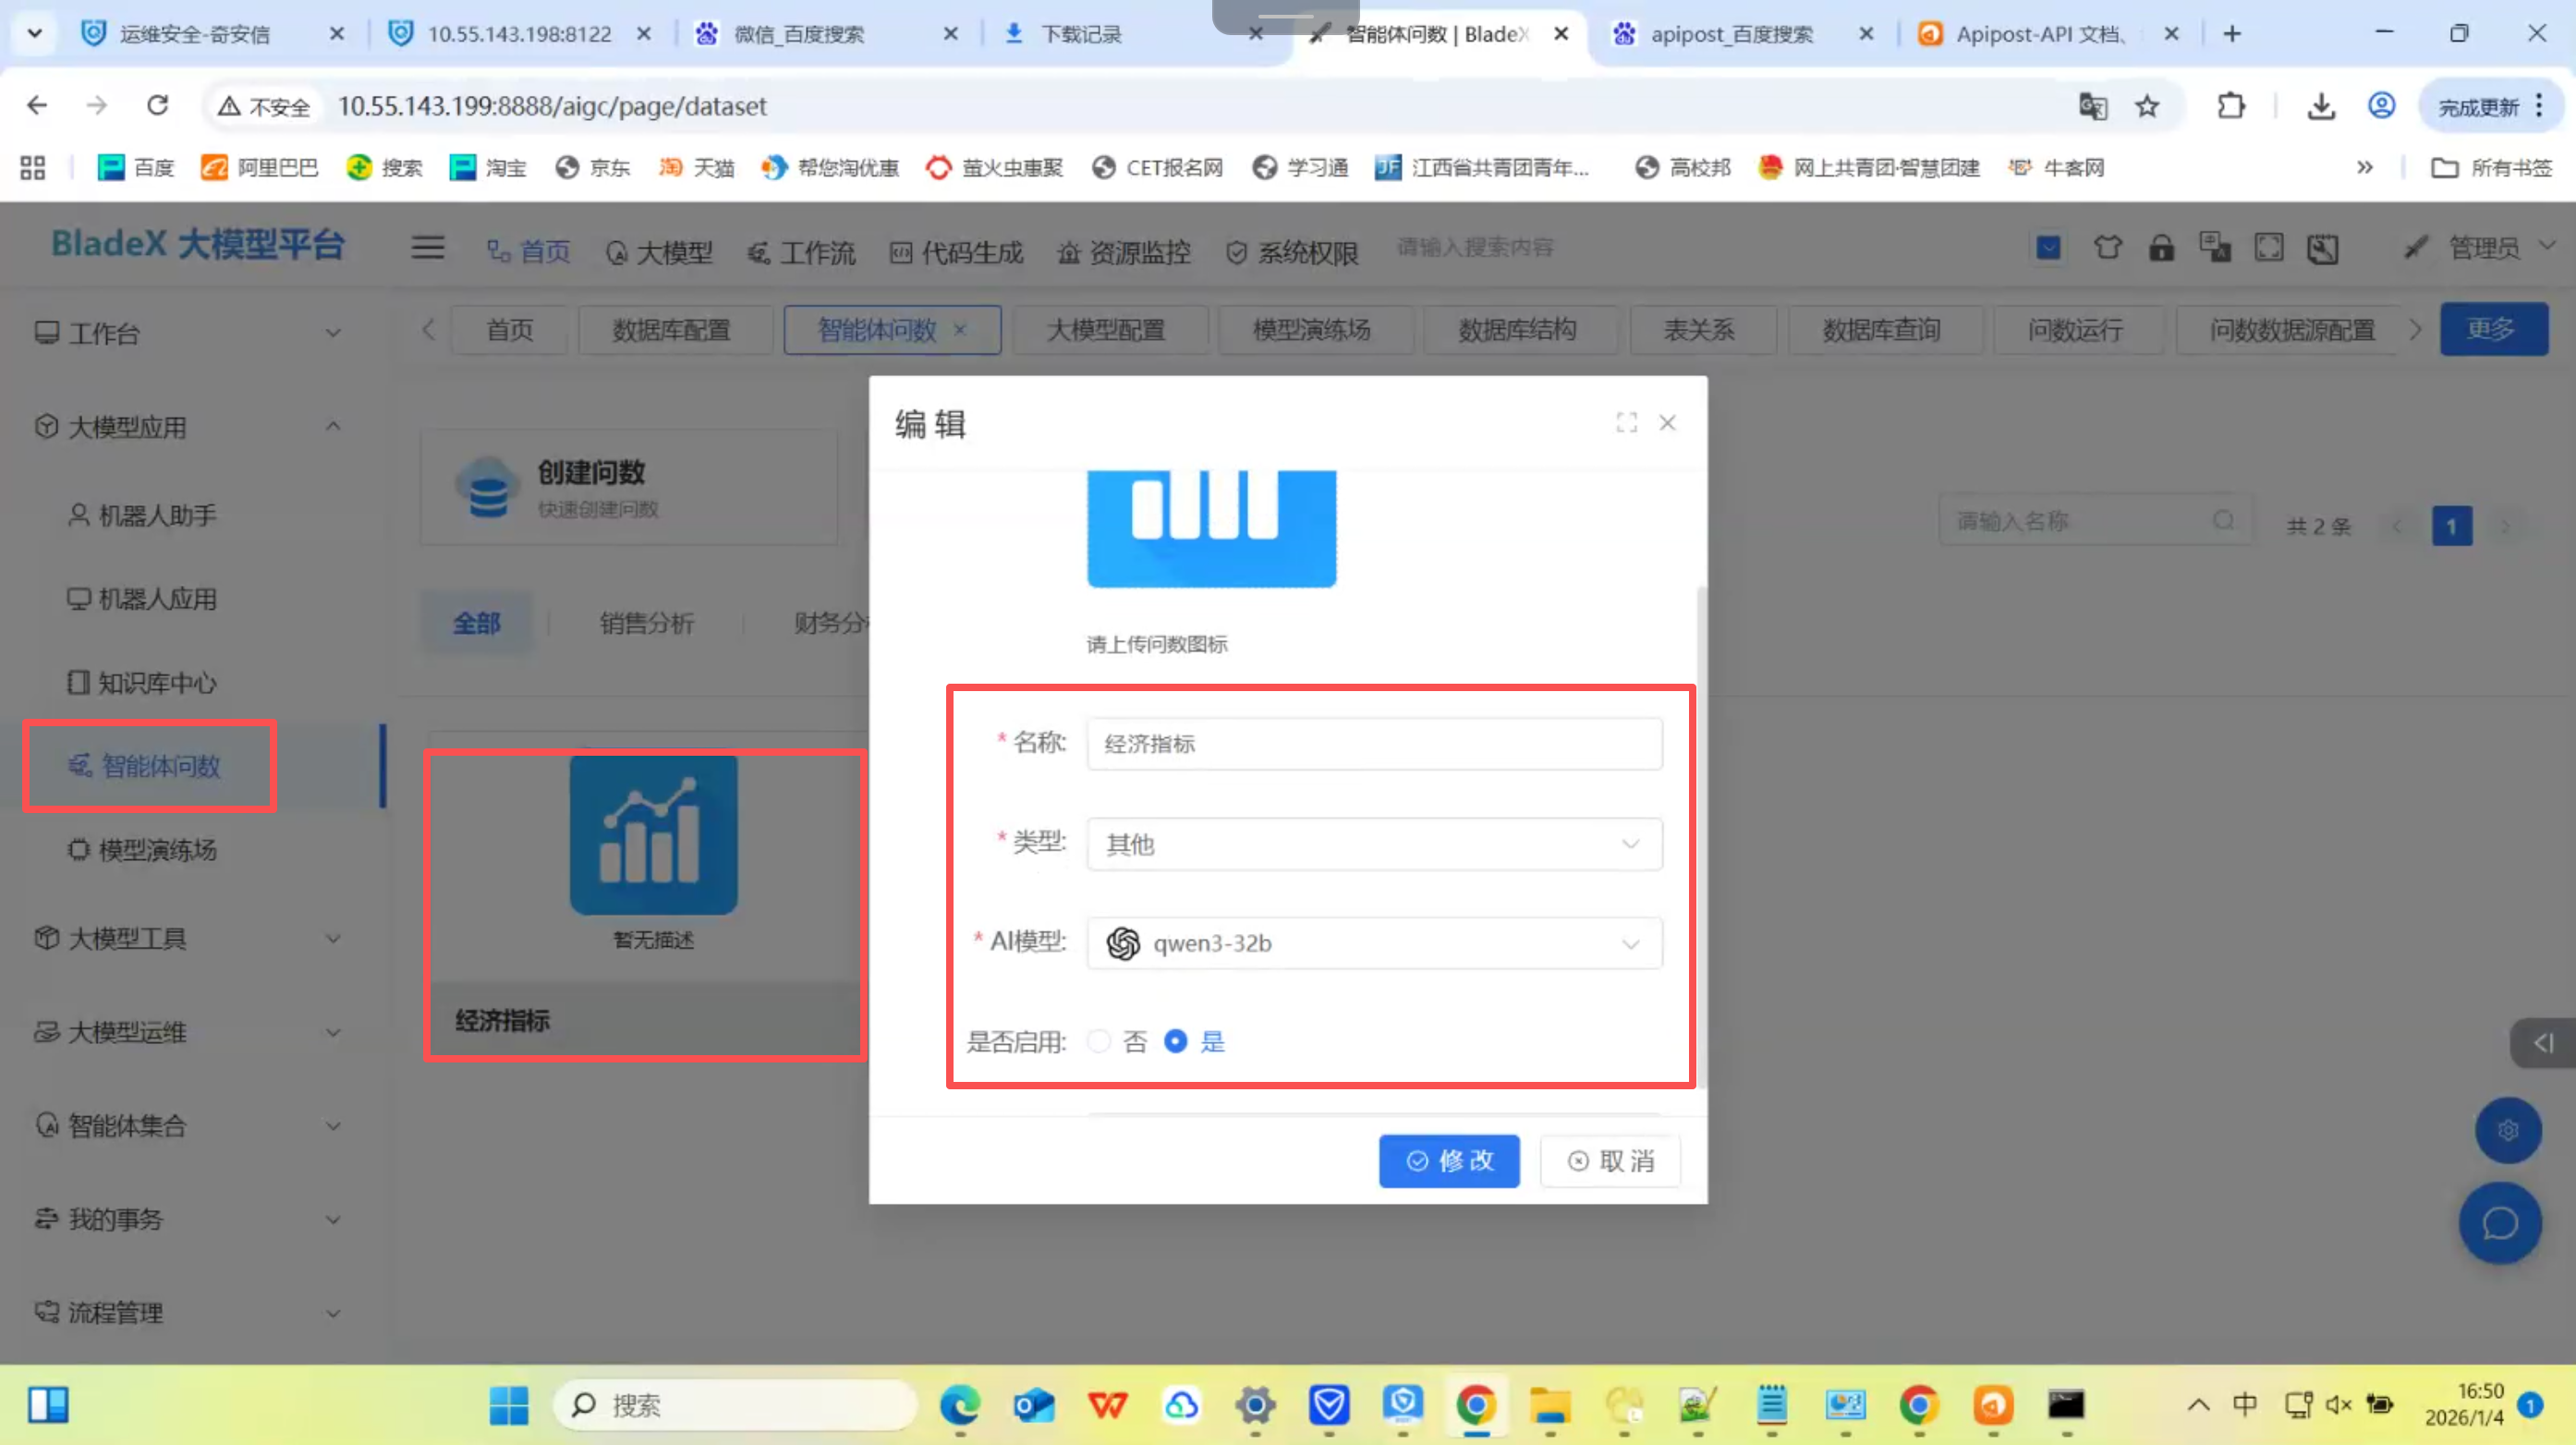The image size is (2576, 1445).
Task: Expand the edit dialog to fullscreen
Action: [x=1626, y=422]
